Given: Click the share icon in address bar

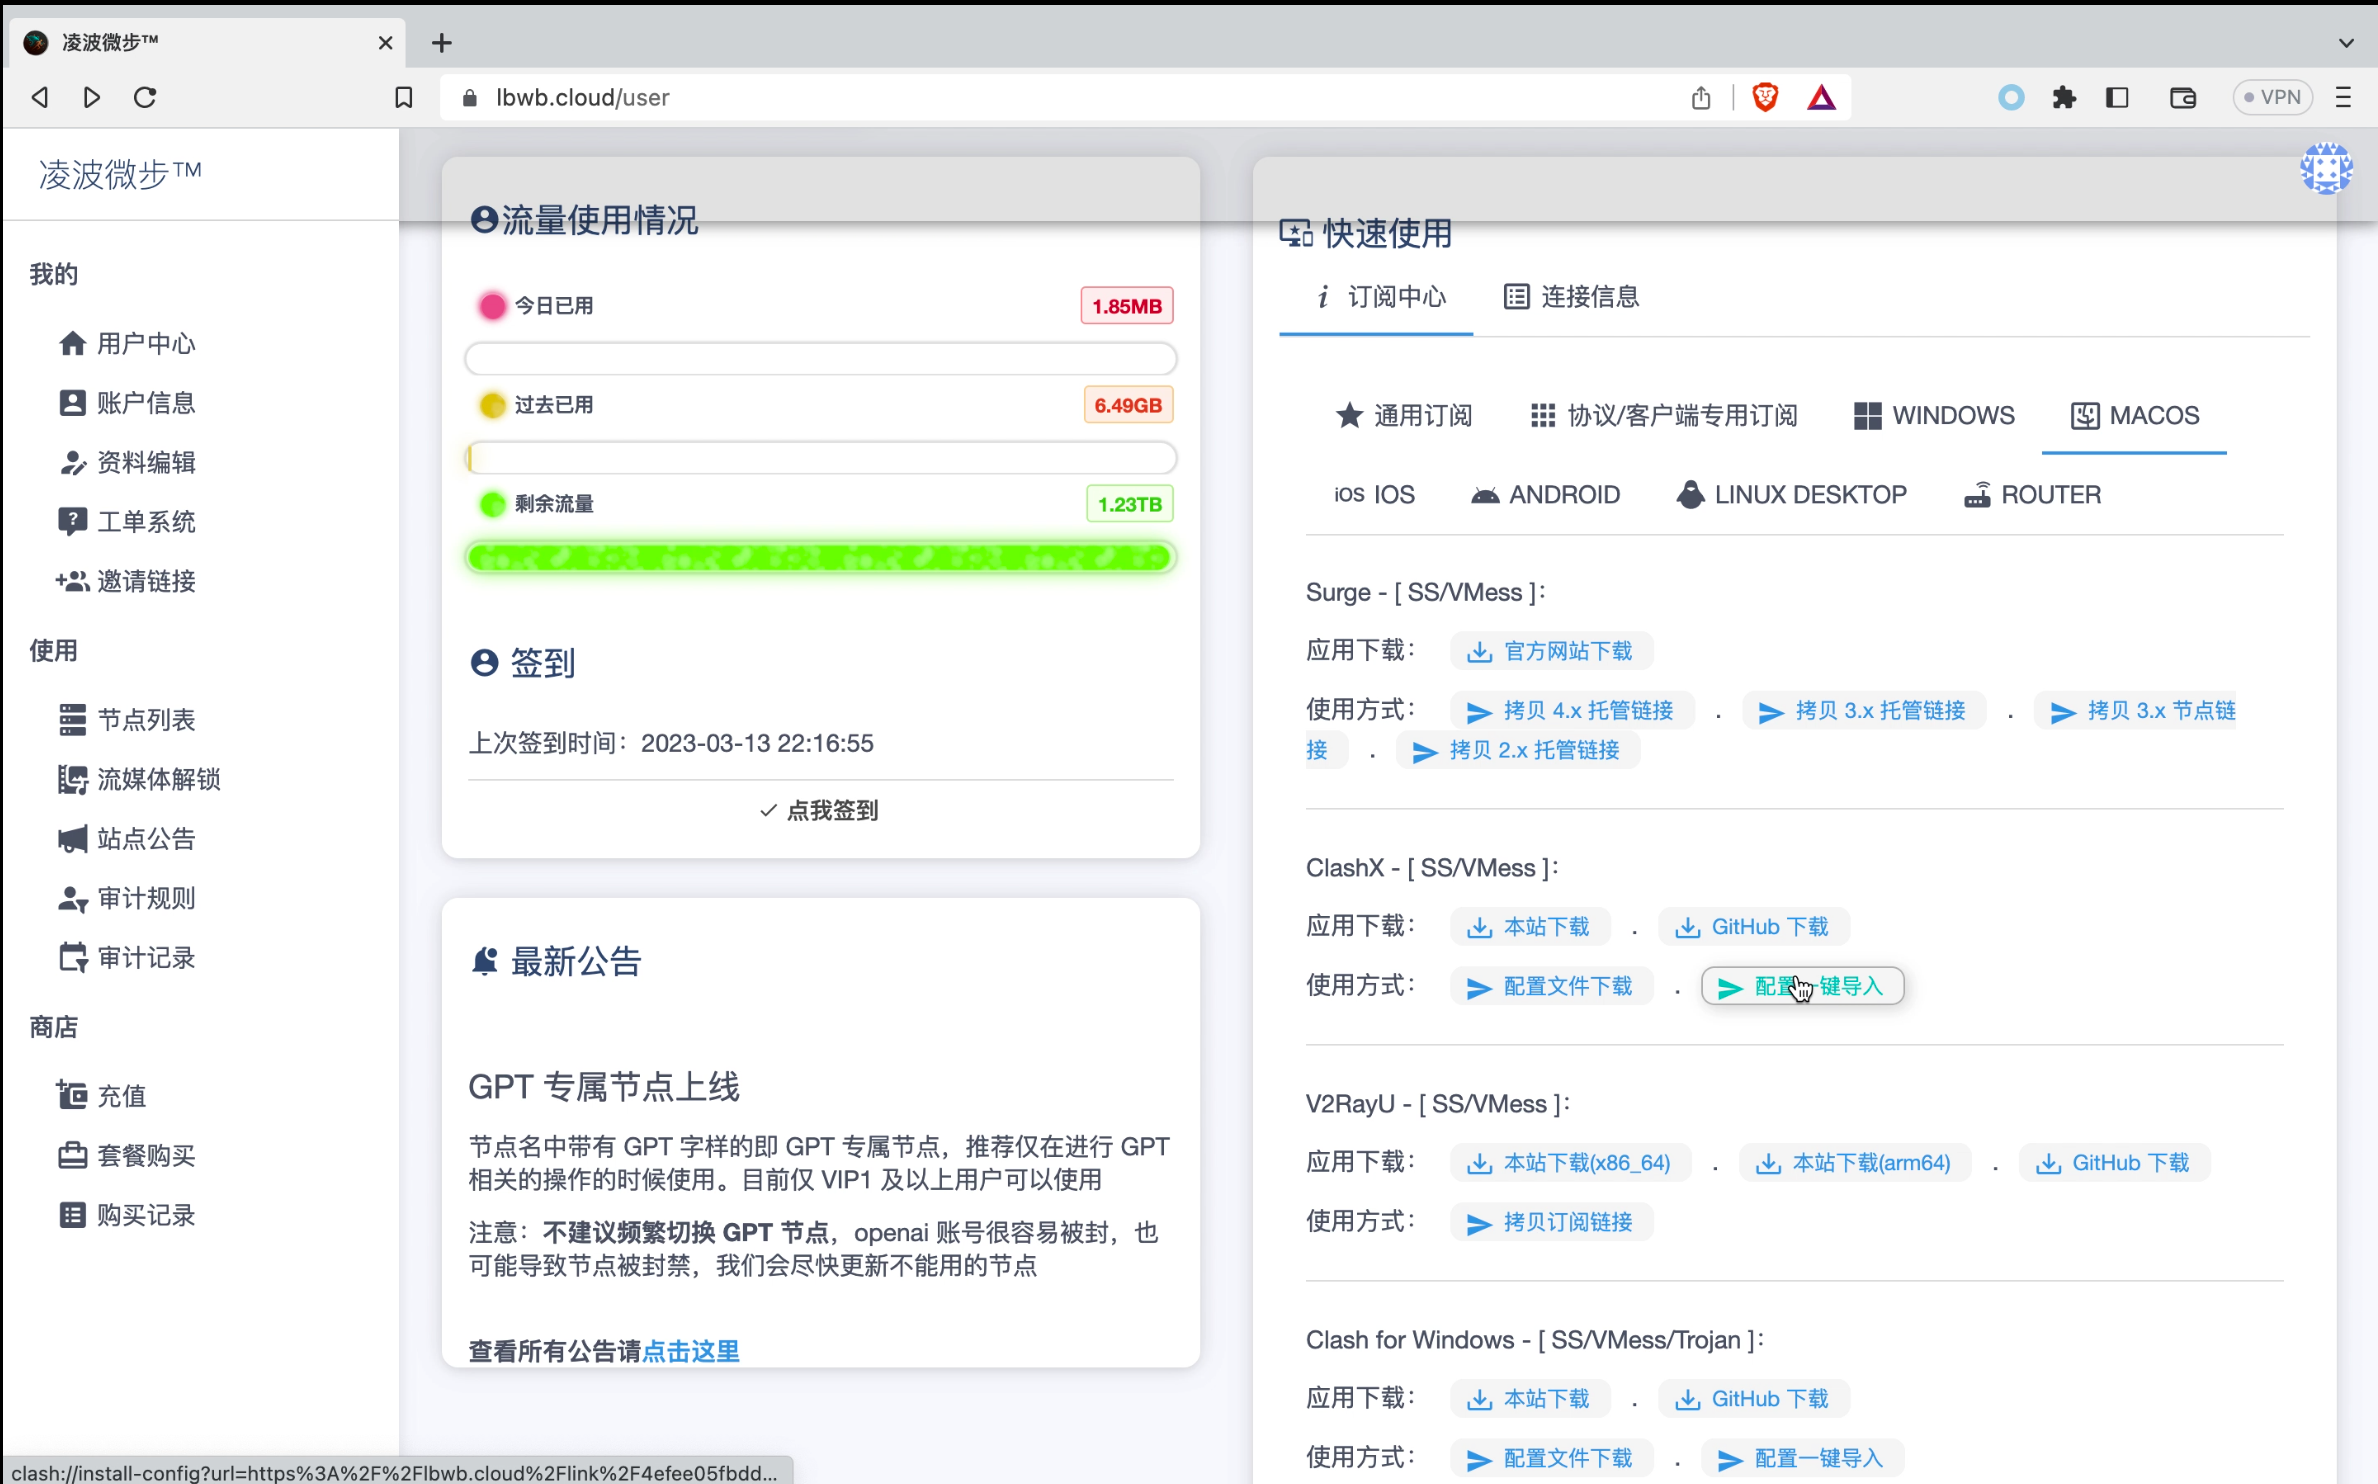Looking at the screenshot, I should pyautogui.click(x=1700, y=97).
